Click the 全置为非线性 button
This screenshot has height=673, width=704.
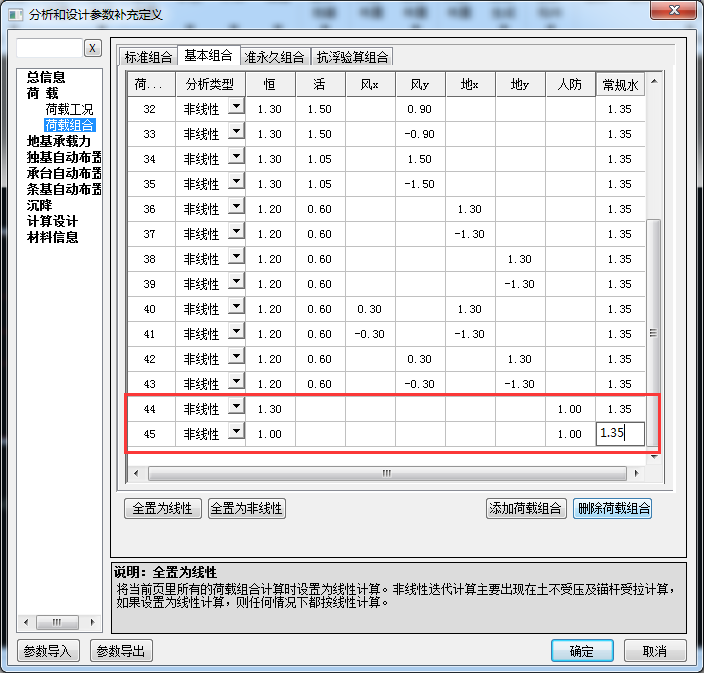(246, 508)
